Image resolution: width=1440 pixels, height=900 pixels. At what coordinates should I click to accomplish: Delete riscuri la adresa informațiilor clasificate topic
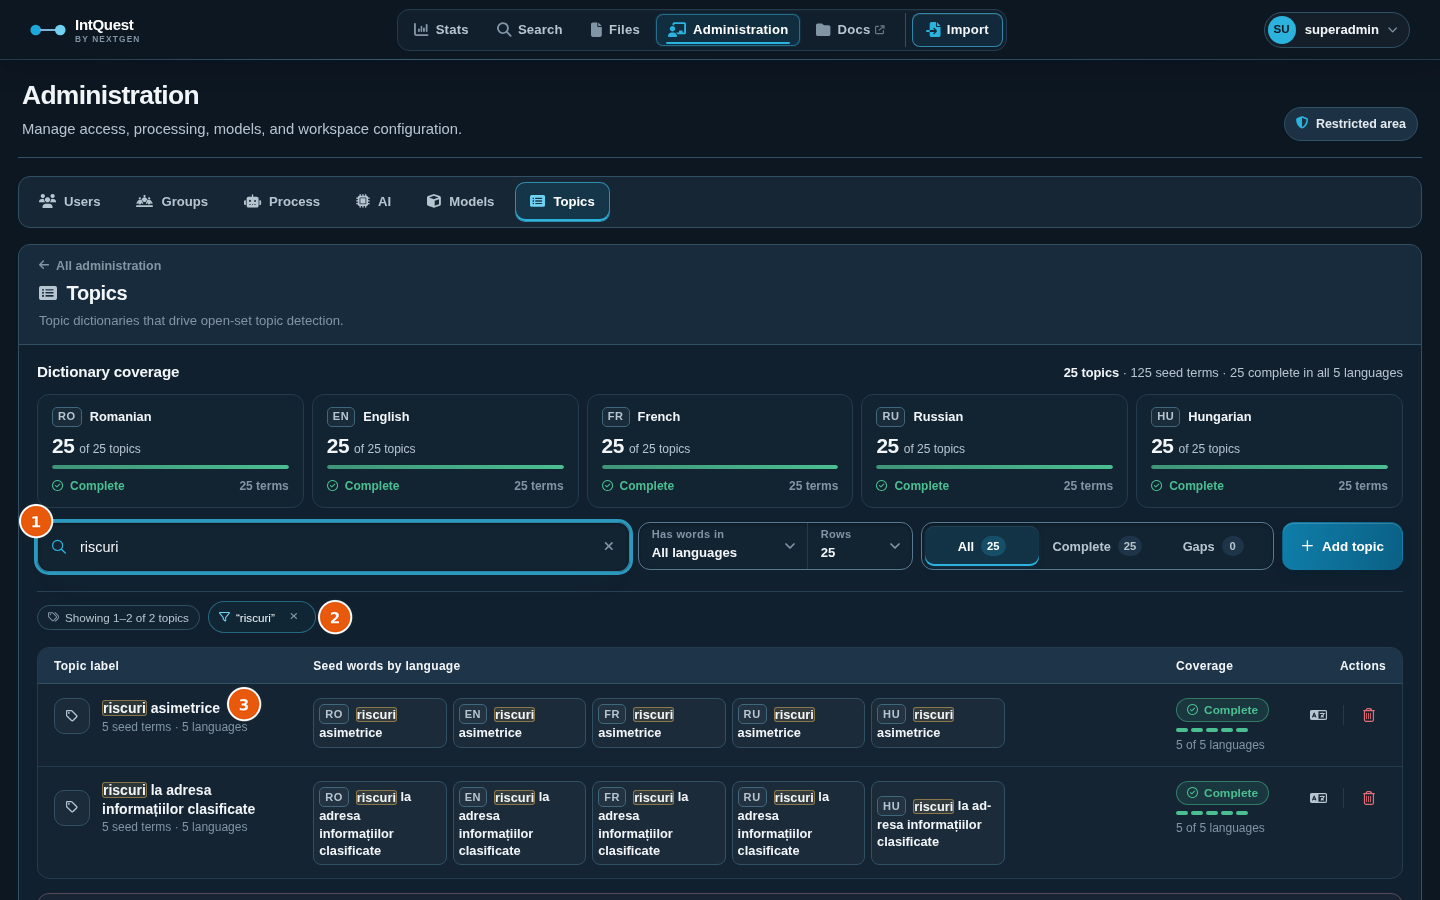click(x=1369, y=798)
